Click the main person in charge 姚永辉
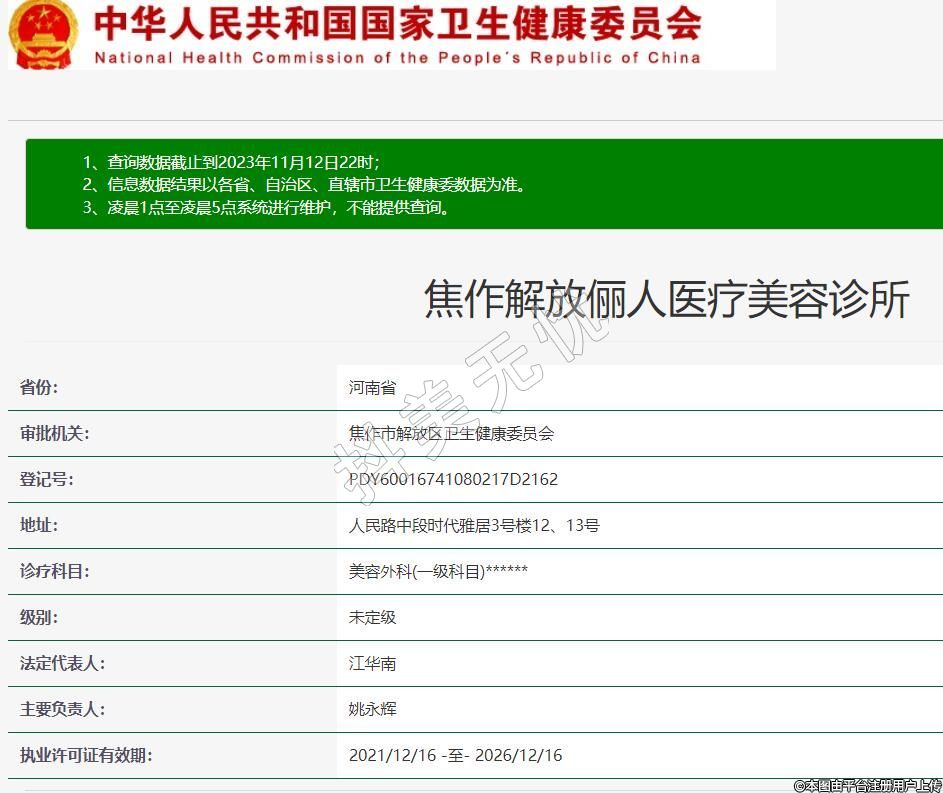This screenshot has height=793, width=943. [x=372, y=710]
